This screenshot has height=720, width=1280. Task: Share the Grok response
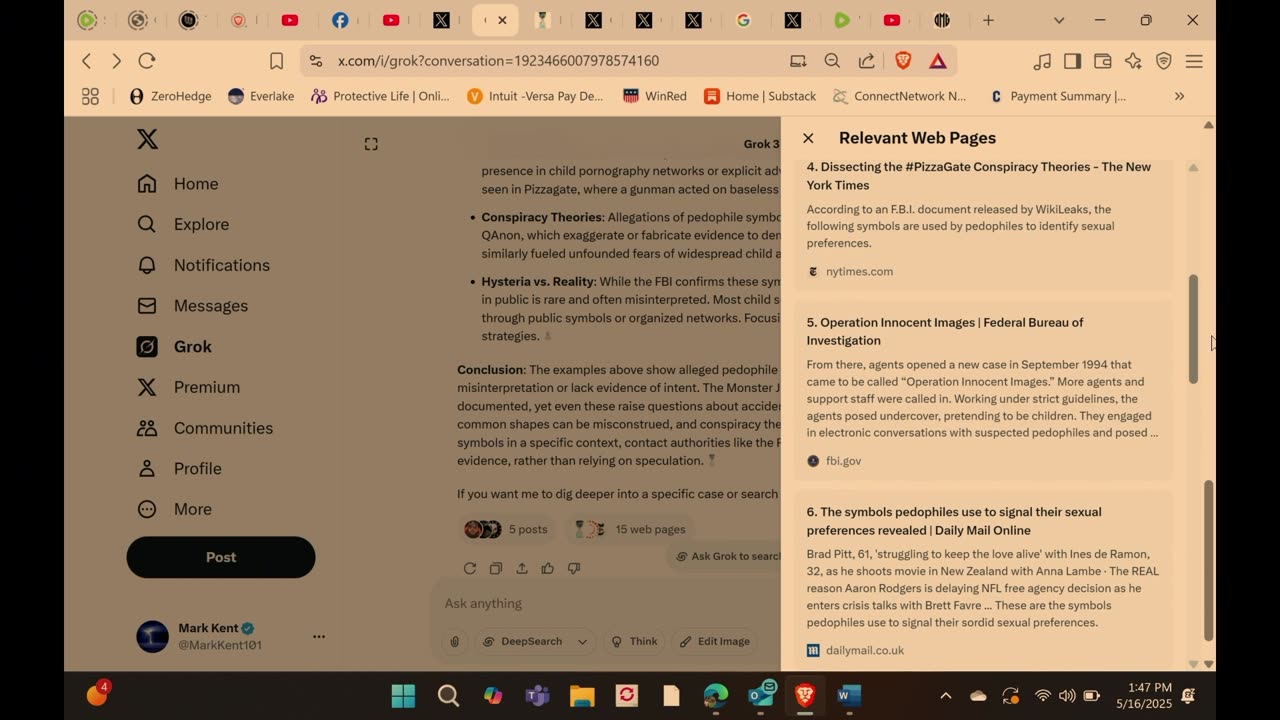click(x=521, y=568)
